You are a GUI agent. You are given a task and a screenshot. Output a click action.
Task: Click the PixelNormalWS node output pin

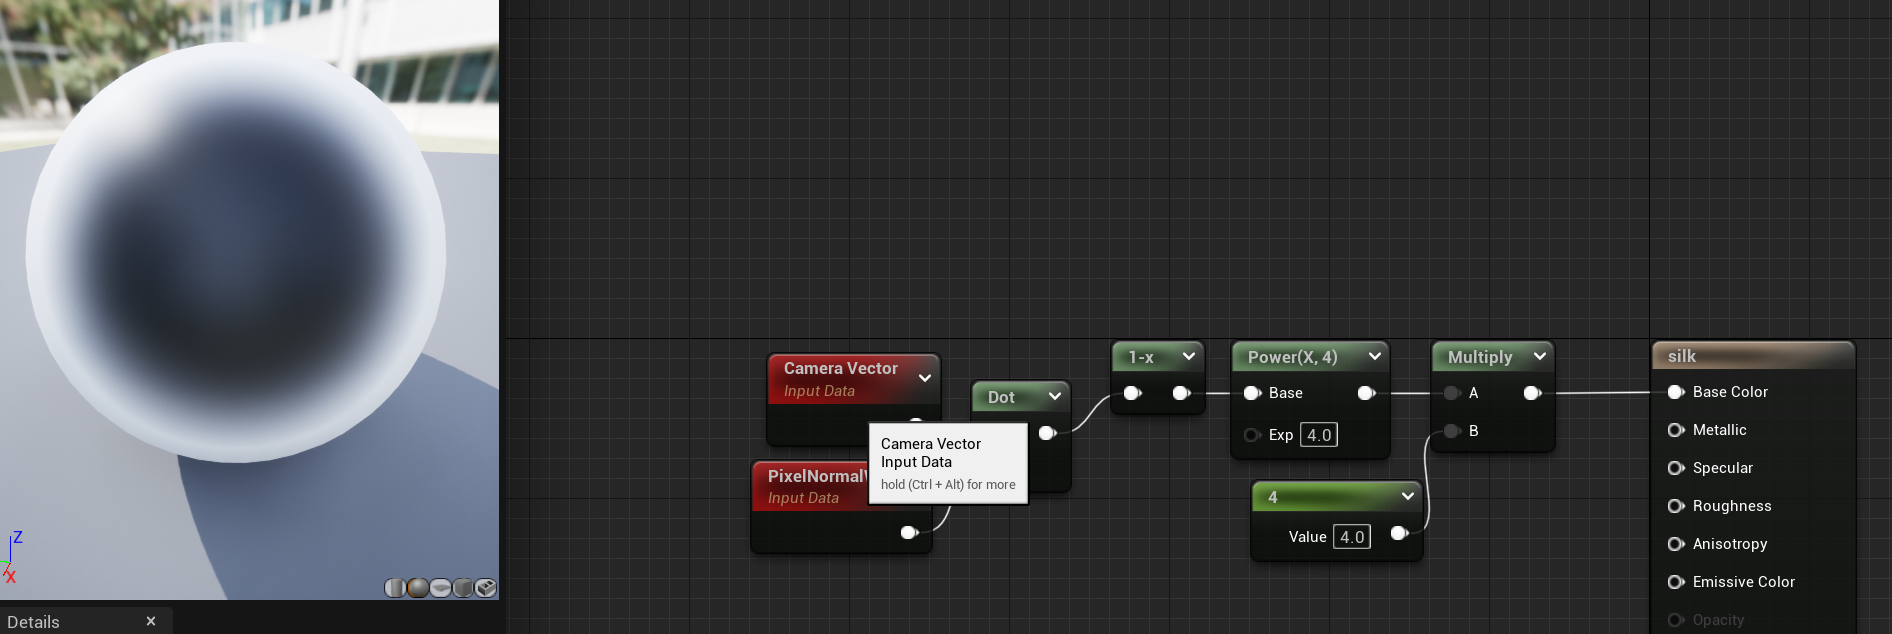[909, 532]
